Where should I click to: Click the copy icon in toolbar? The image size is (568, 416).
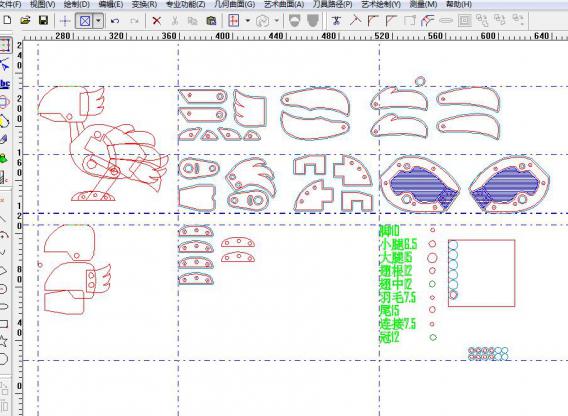click(192, 21)
